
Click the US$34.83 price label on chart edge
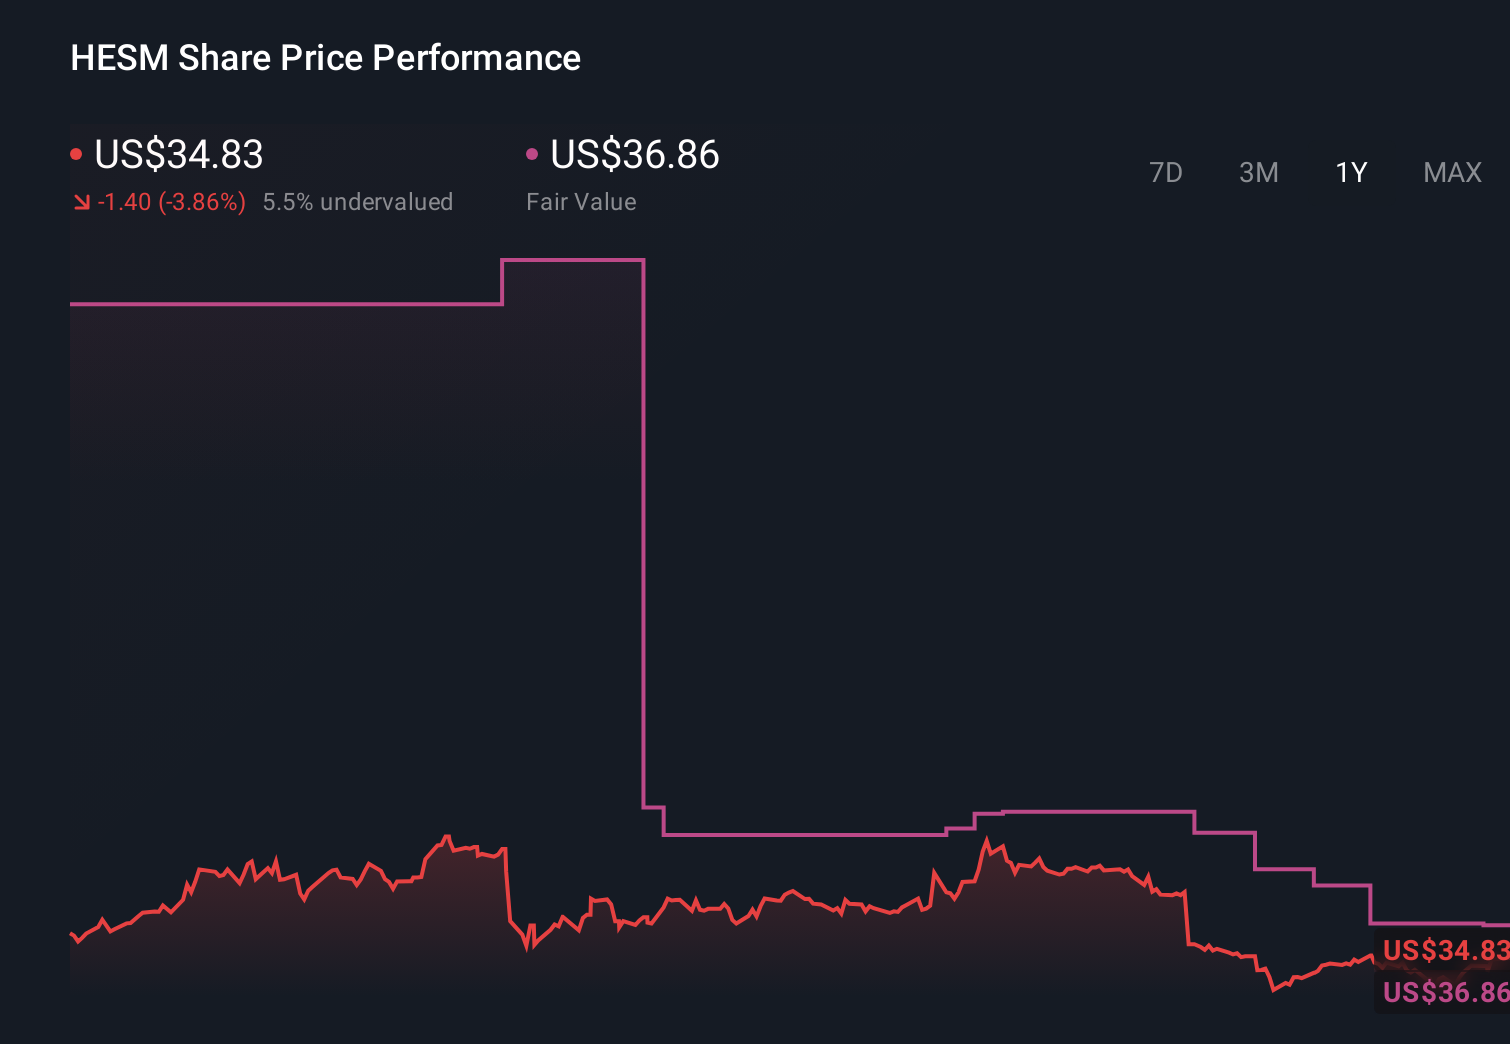(1438, 949)
